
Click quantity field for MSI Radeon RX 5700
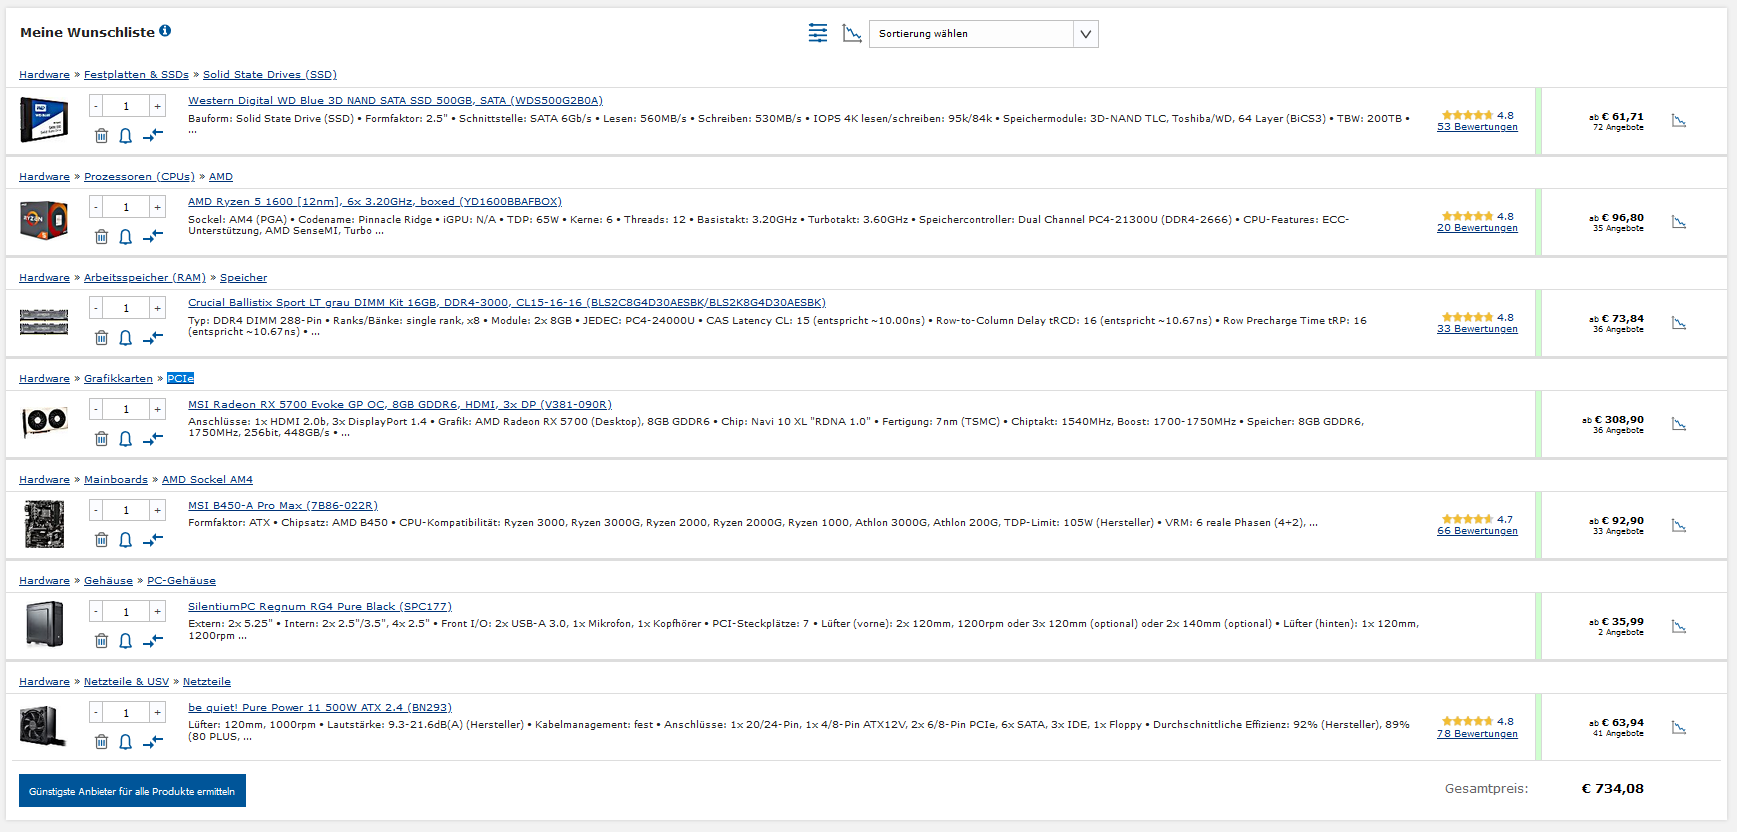click(x=126, y=409)
